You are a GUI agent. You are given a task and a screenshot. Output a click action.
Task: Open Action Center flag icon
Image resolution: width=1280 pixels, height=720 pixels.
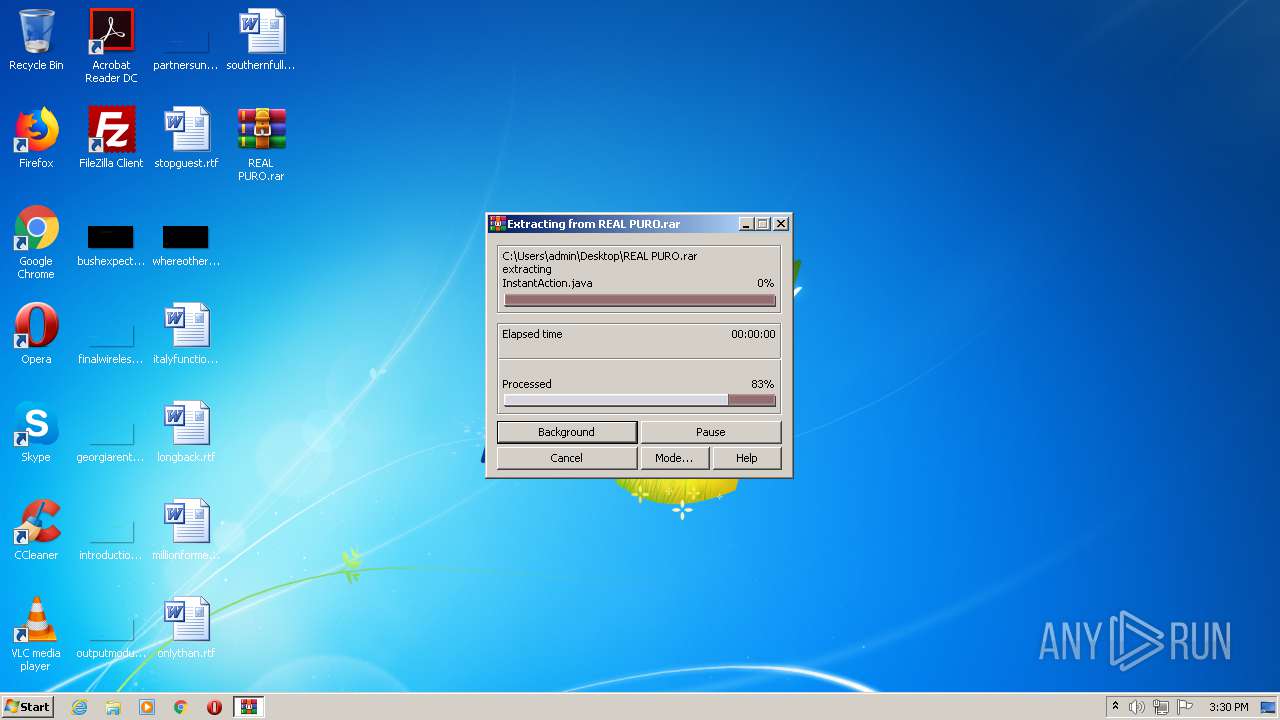tap(1185, 707)
